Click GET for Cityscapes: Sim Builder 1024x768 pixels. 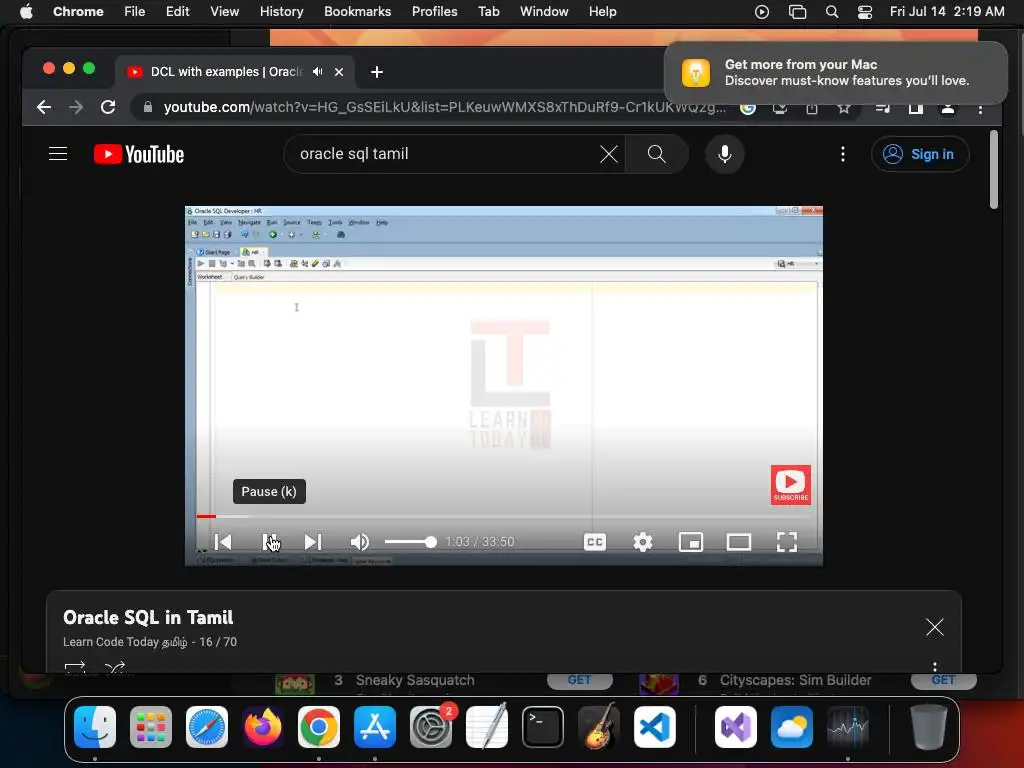tap(943, 680)
